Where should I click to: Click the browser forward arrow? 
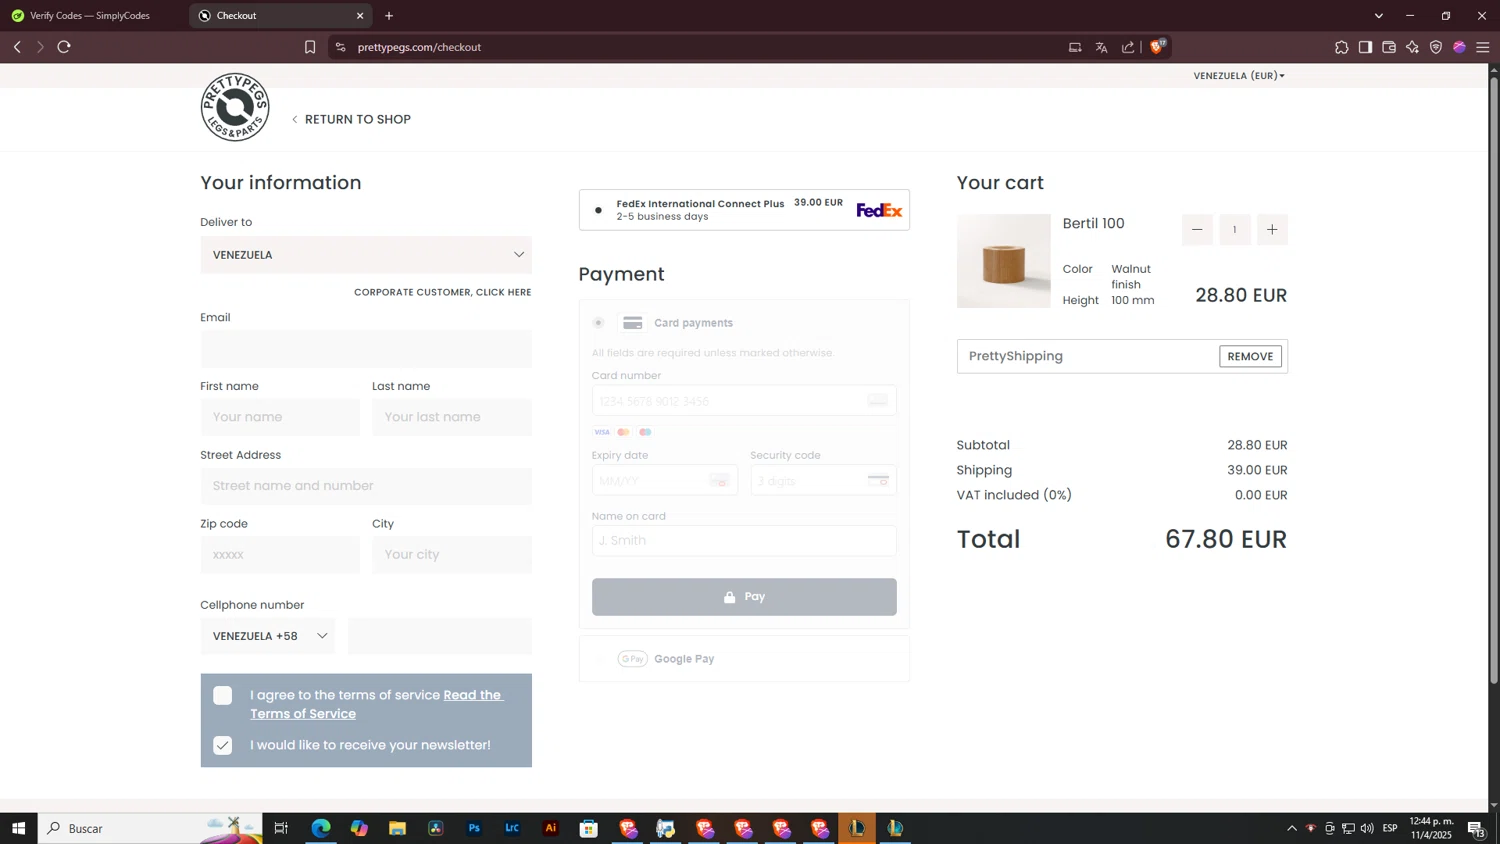pos(40,47)
